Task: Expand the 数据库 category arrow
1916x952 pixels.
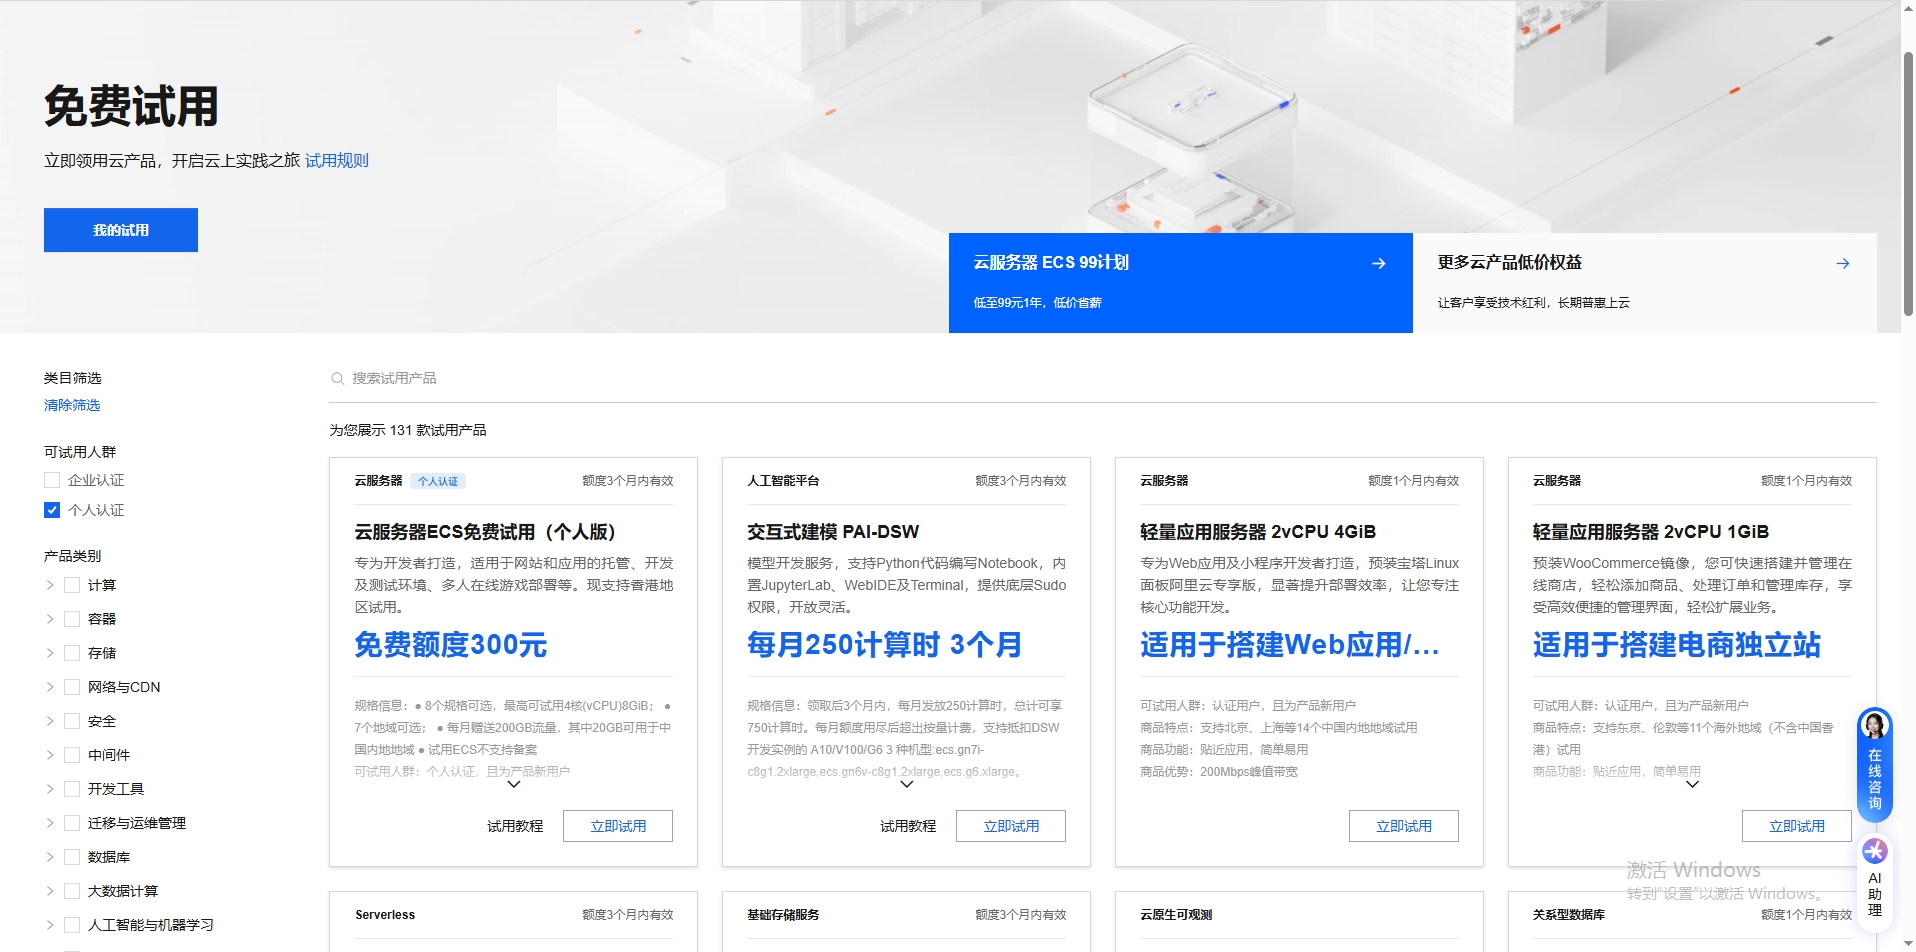Action: tap(50, 857)
